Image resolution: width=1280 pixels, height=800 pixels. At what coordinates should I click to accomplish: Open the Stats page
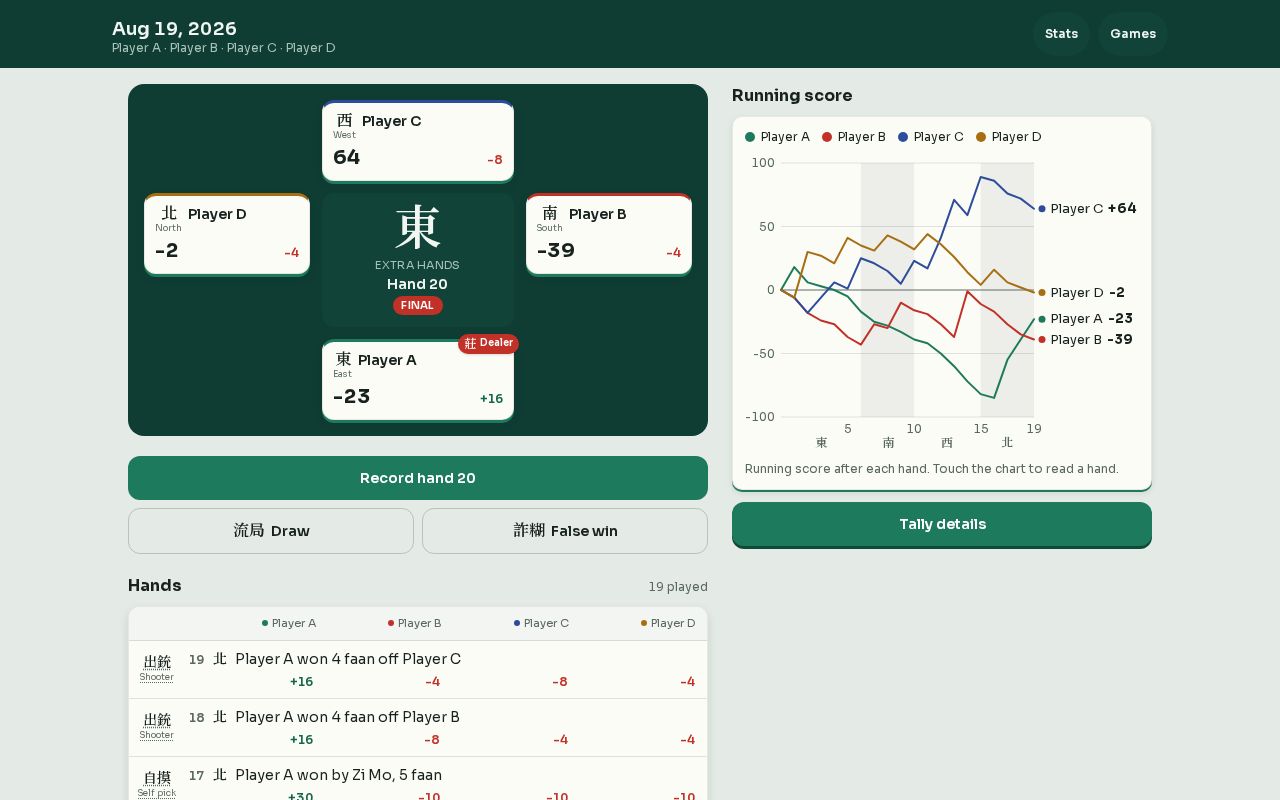pos(1061,34)
